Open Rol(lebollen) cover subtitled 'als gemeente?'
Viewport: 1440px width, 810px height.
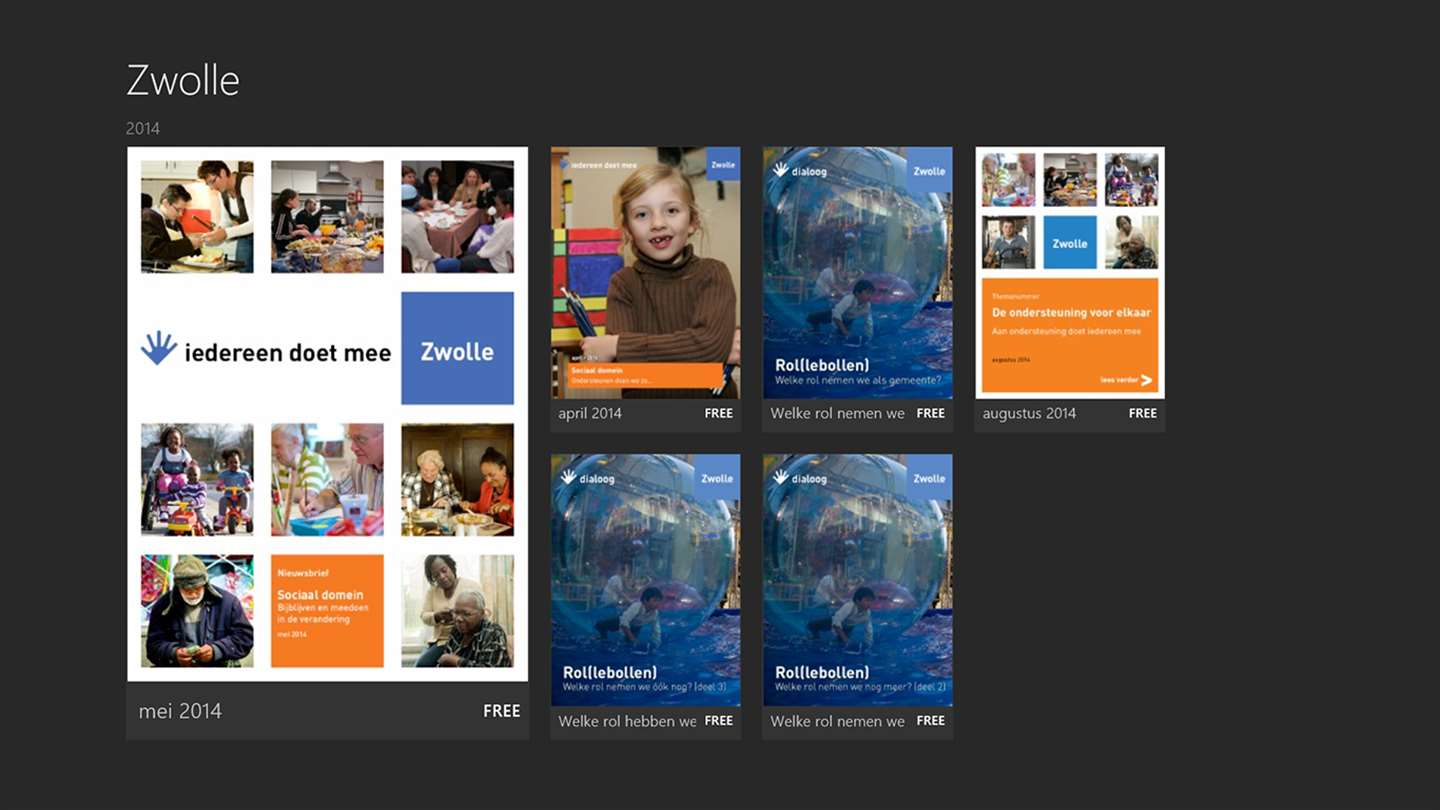pos(858,273)
